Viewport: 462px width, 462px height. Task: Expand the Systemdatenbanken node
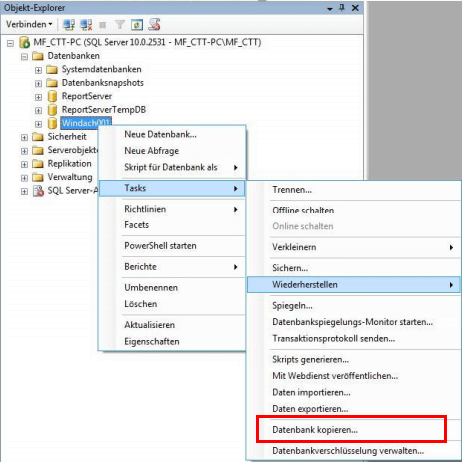pyautogui.click(x=38, y=70)
